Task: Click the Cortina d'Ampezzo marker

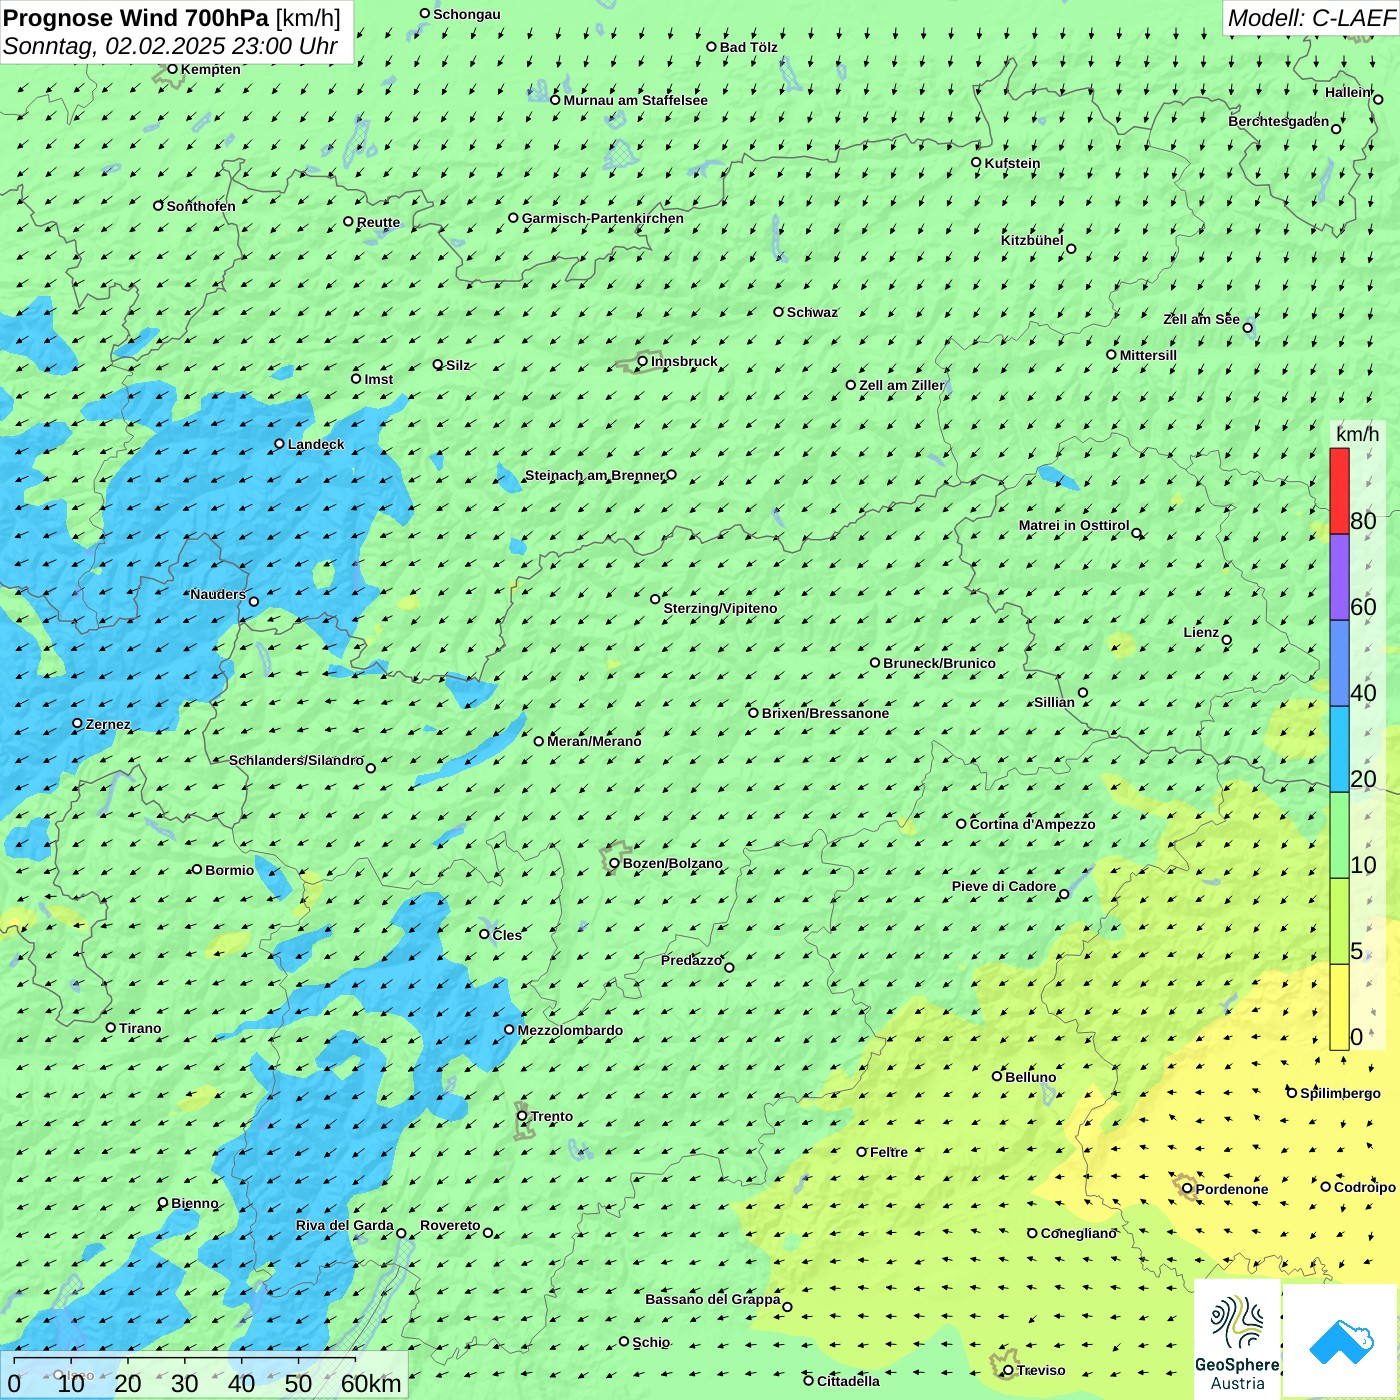Action: [962, 824]
